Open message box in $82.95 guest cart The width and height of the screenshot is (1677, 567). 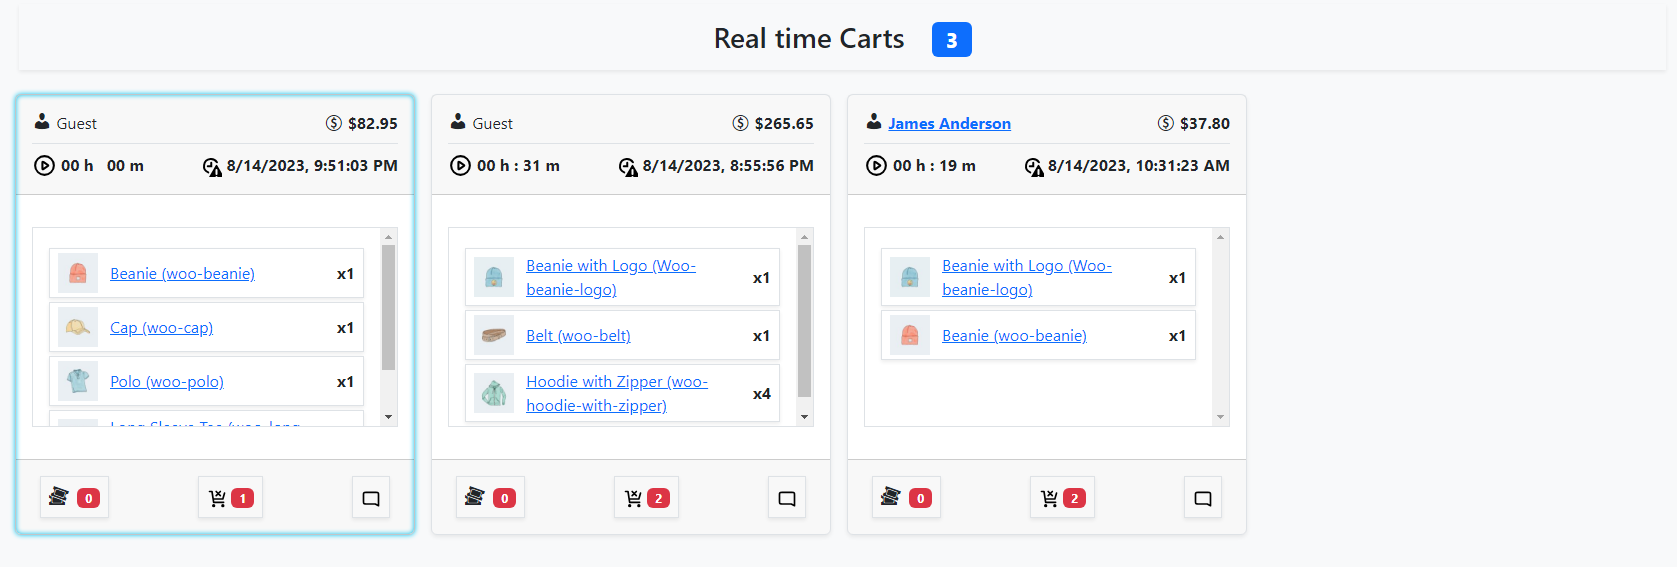pyautogui.click(x=371, y=498)
